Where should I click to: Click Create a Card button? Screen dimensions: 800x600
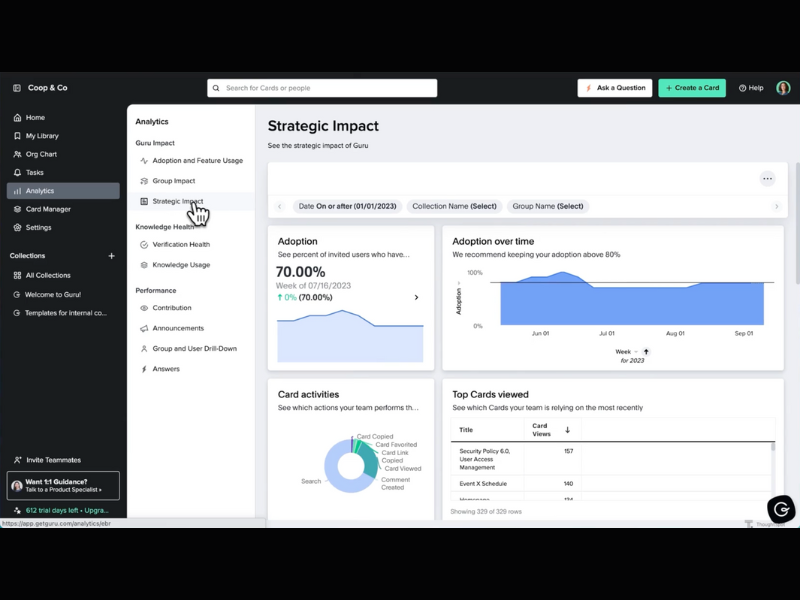point(692,88)
